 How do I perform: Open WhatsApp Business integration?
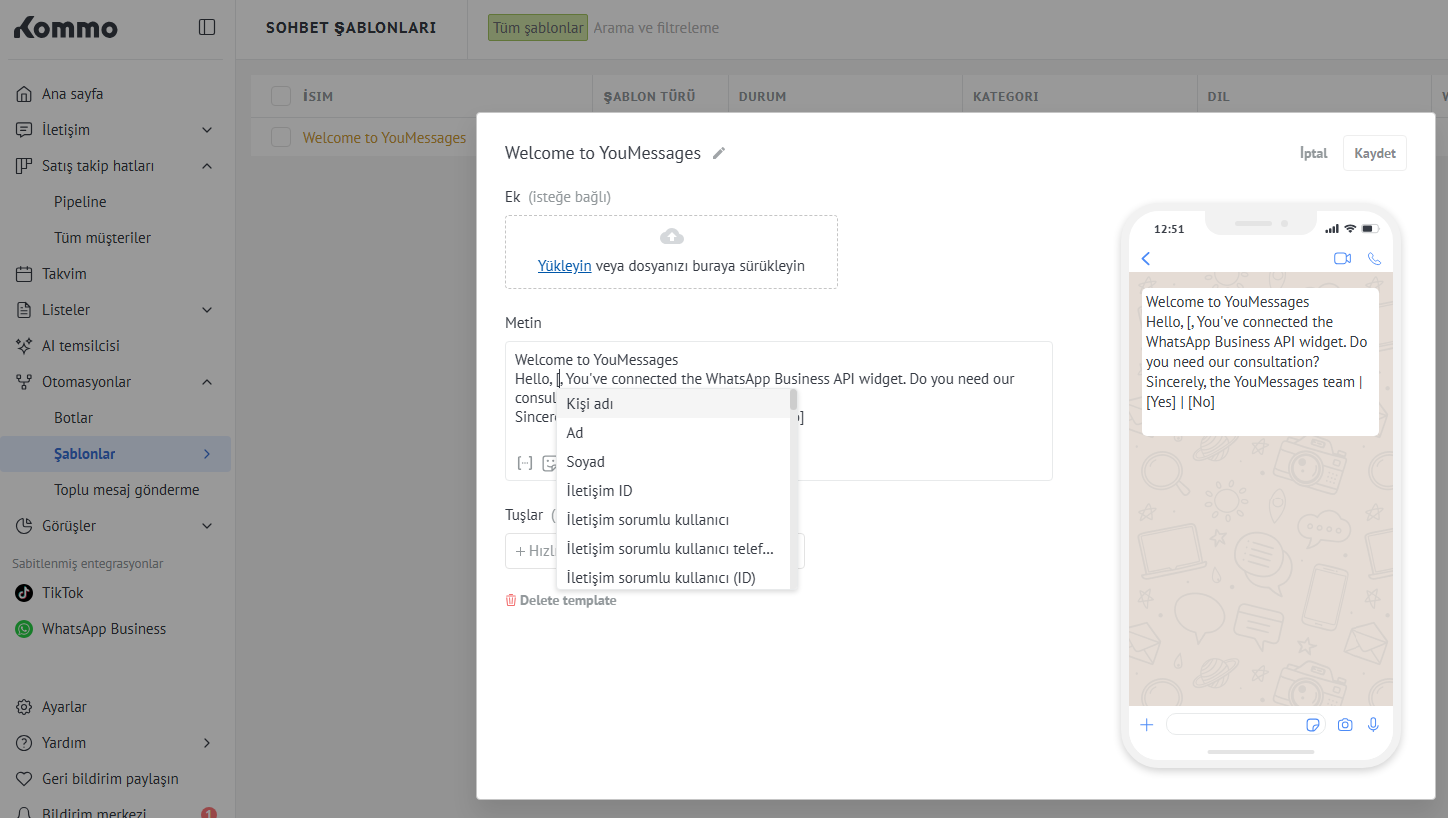[103, 629]
